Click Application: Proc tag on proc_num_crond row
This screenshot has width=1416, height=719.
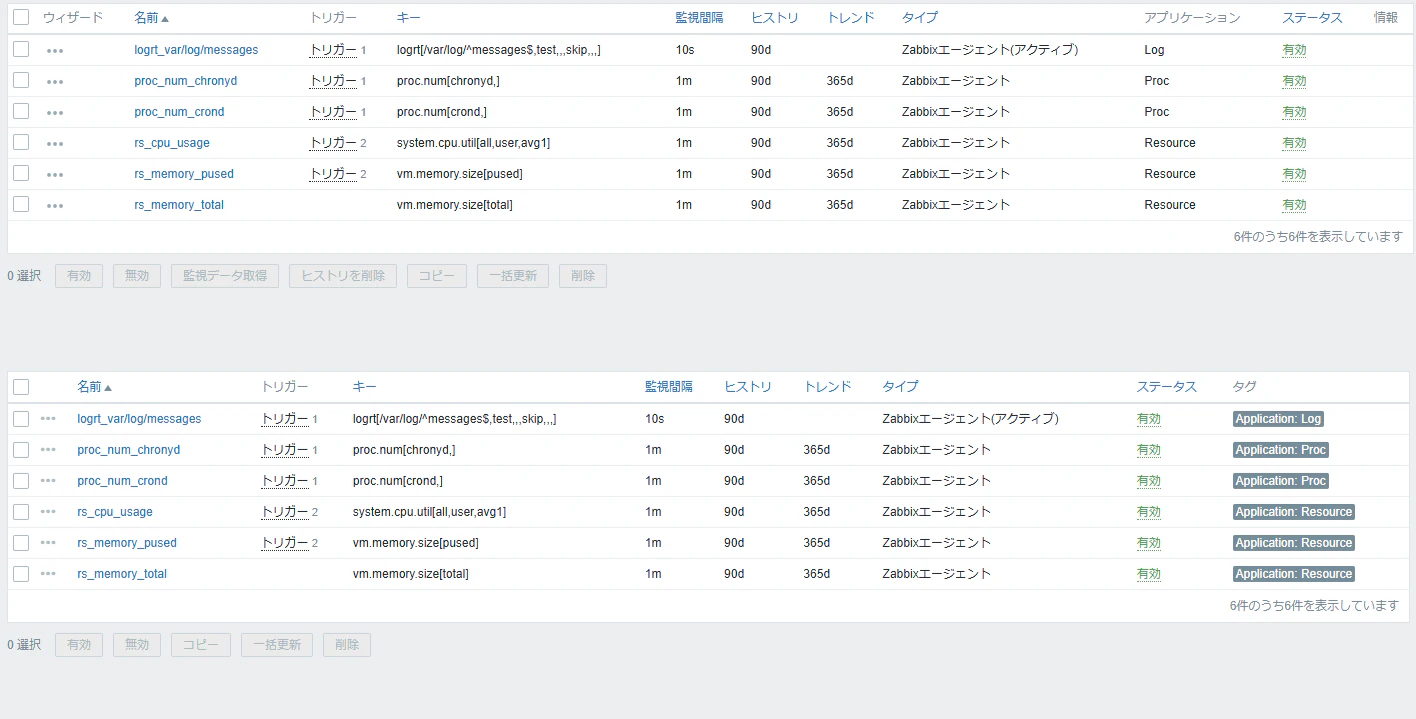(1281, 481)
